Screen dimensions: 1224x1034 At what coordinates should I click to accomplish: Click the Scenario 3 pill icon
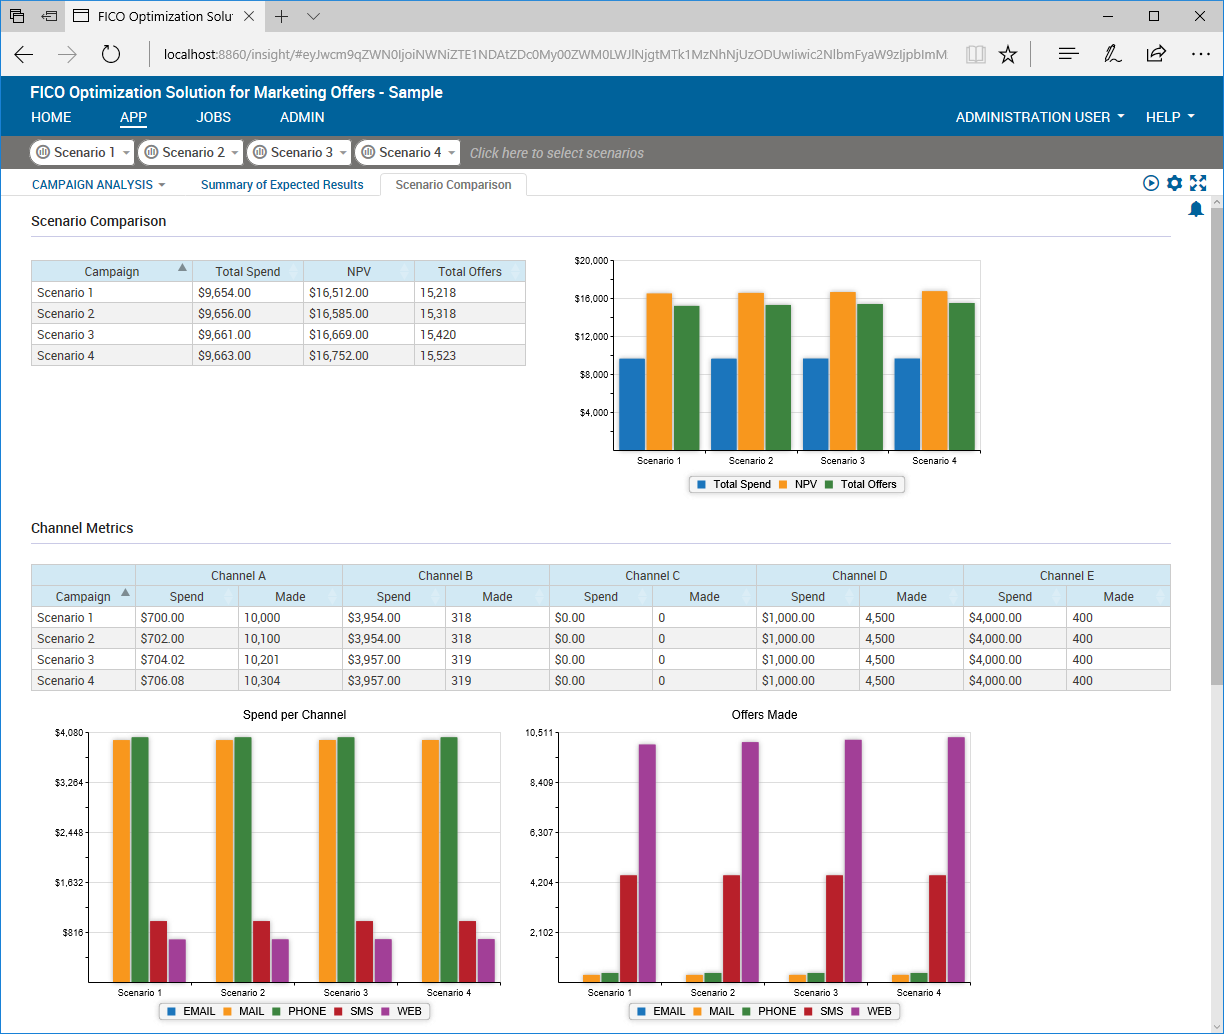(x=259, y=152)
